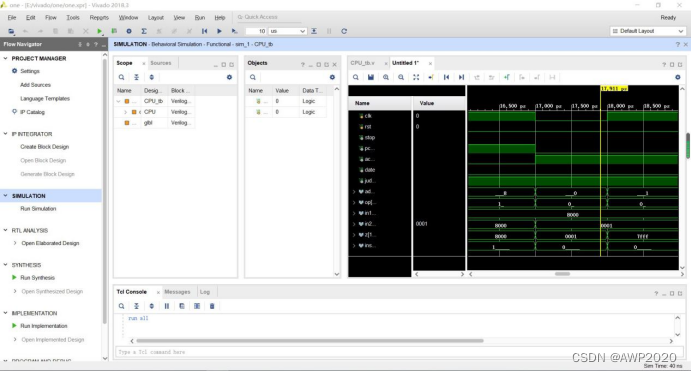
Task: Click the waveform Zoom In icon
Action: click(x=386, y=77)
